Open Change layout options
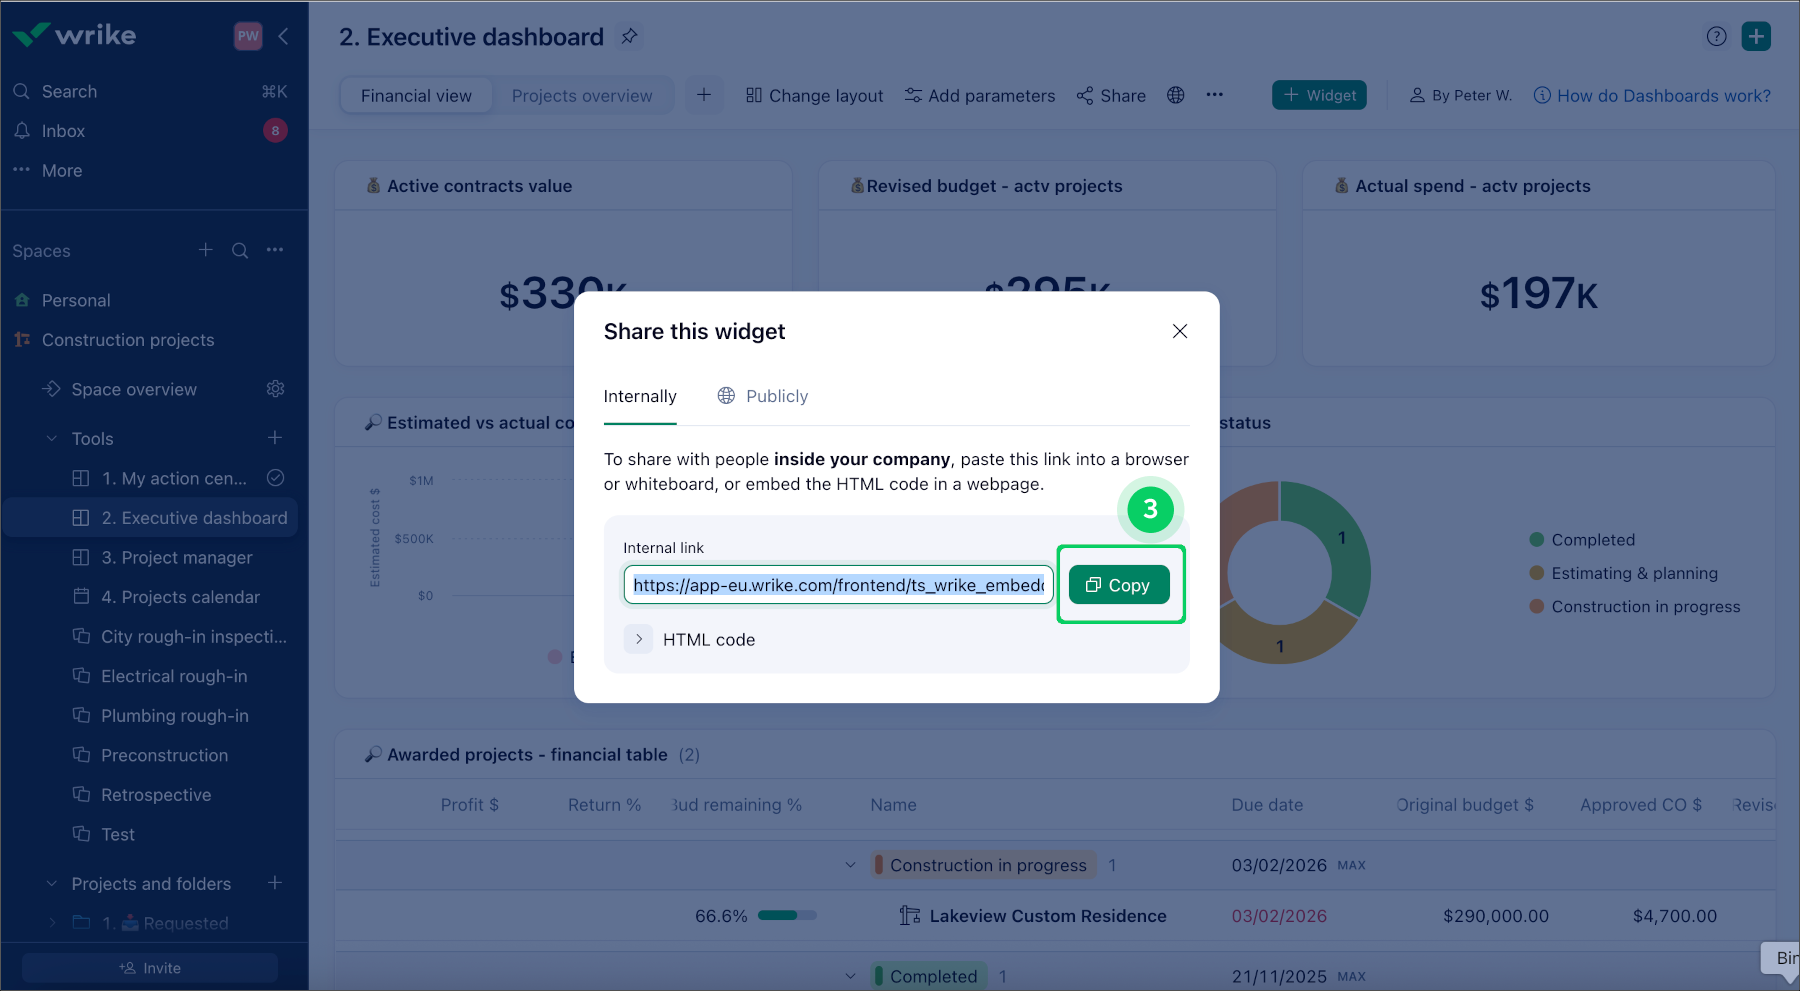 814,96
